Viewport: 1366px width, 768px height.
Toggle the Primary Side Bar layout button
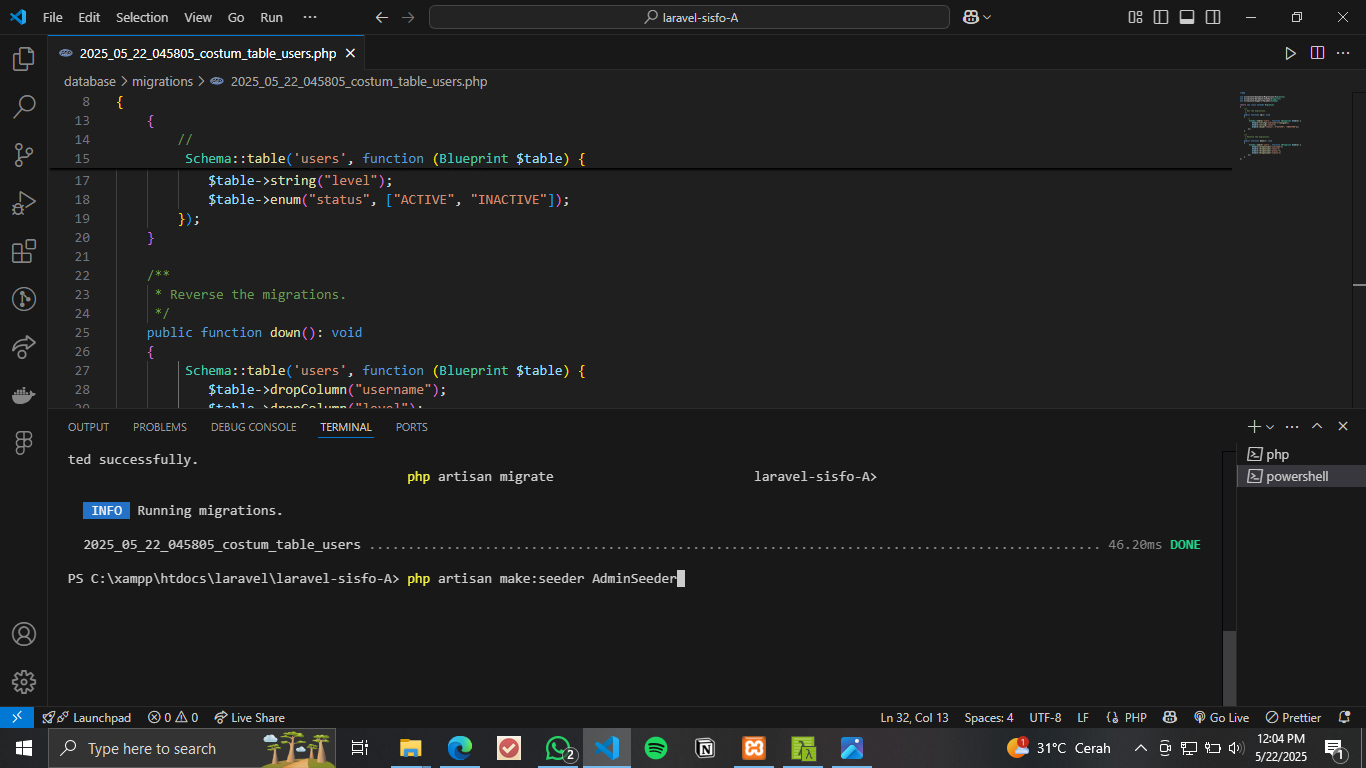pos(1161,17)
